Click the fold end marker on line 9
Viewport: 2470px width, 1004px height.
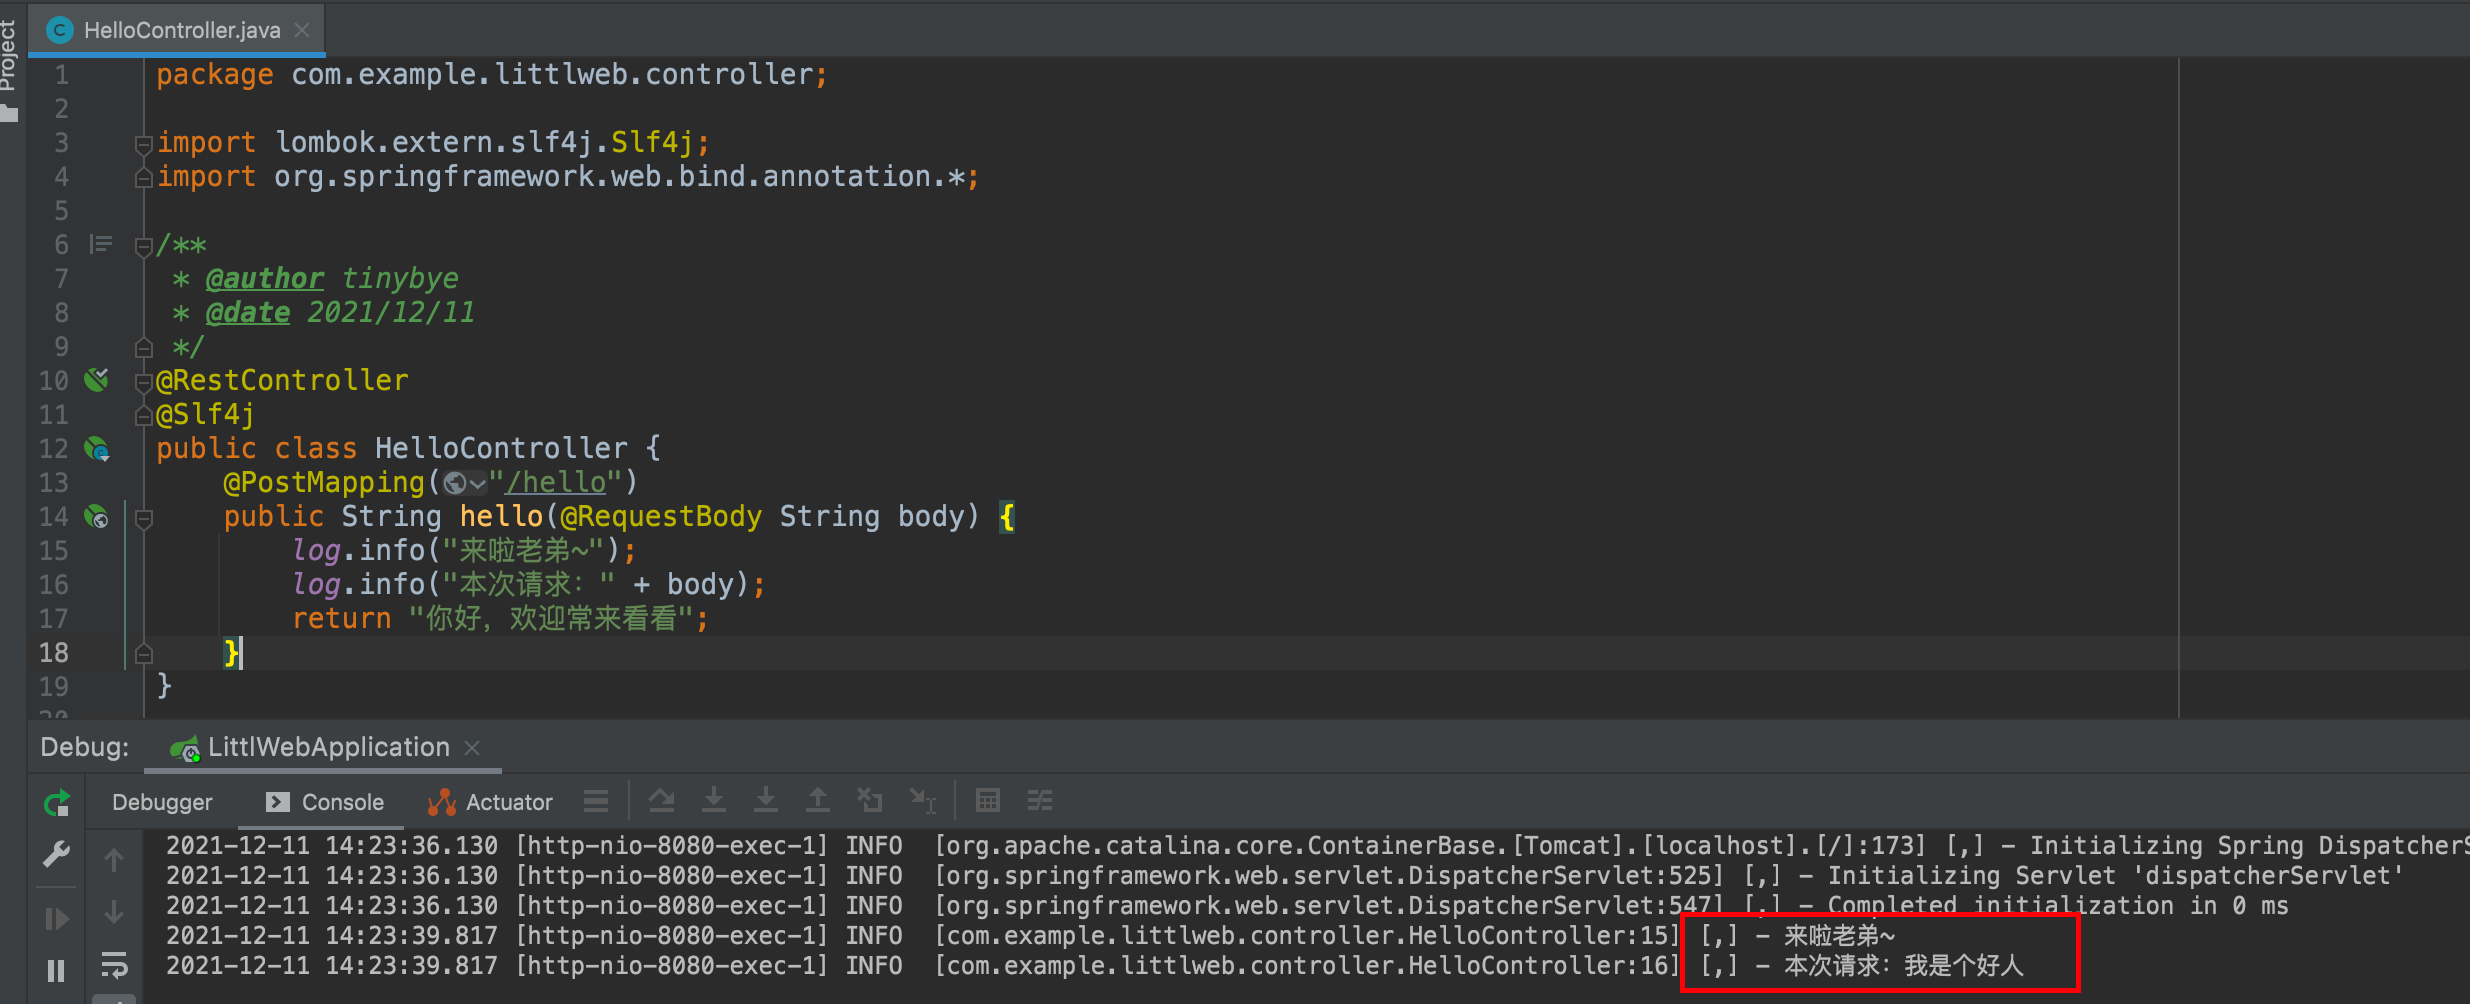[x=143, y=347]
